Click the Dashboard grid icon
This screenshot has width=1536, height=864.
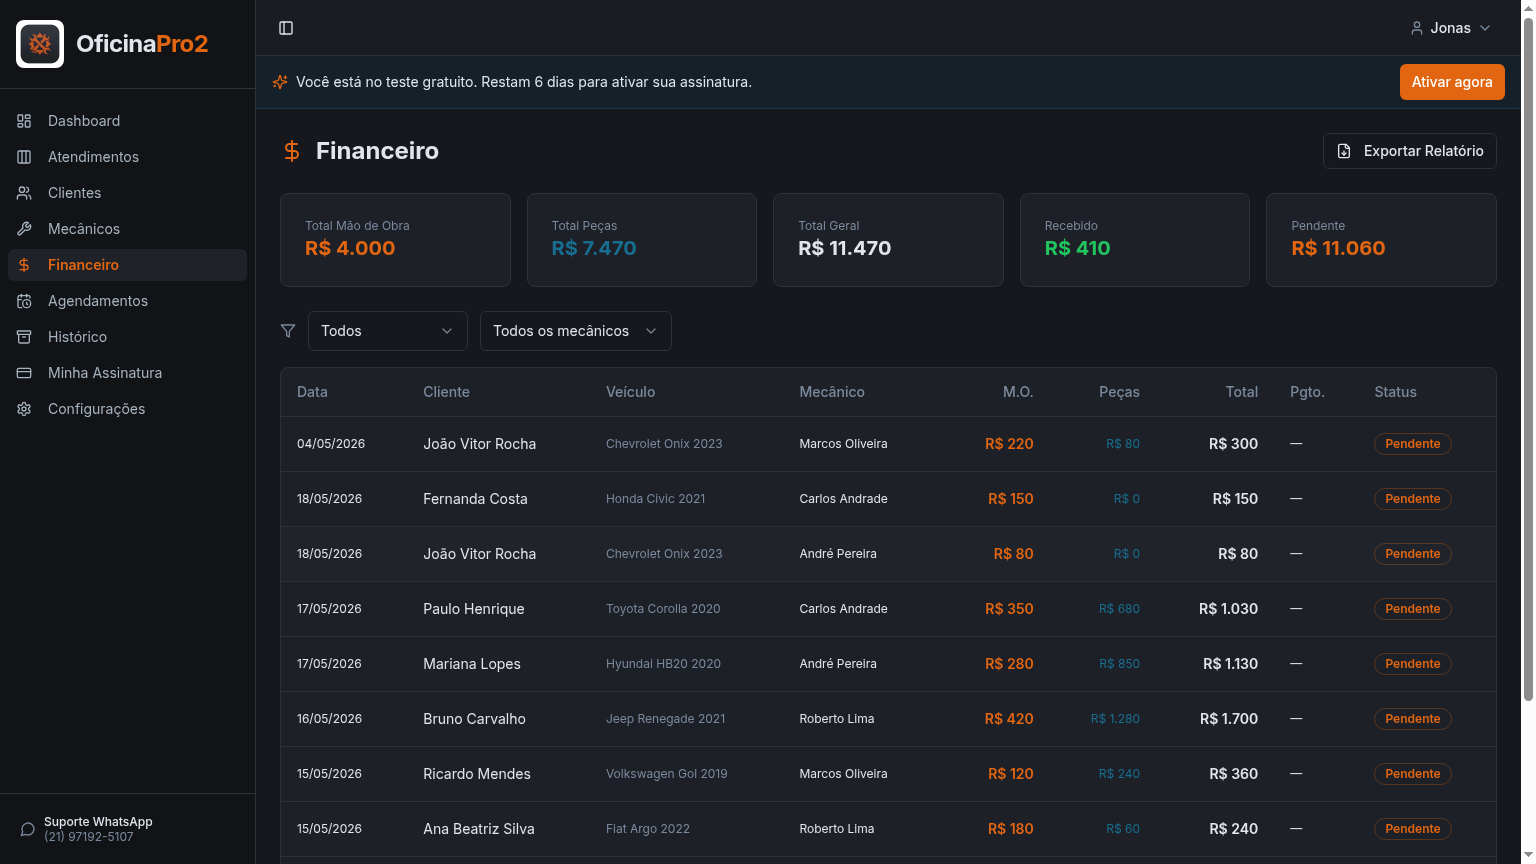[x=24, y=121]
